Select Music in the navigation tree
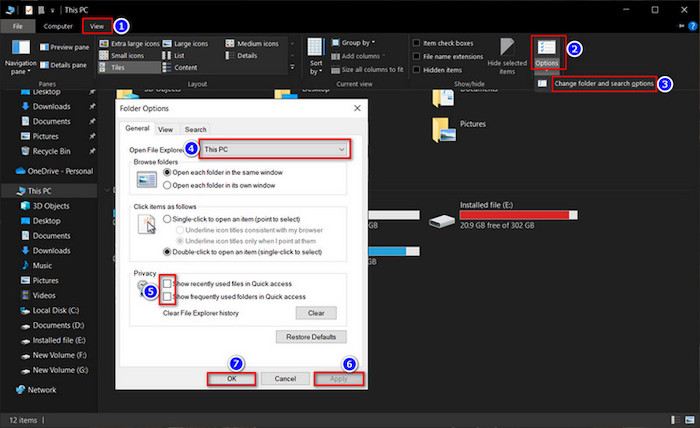This screenshot has height=428, width=700. tap(37, 266)
